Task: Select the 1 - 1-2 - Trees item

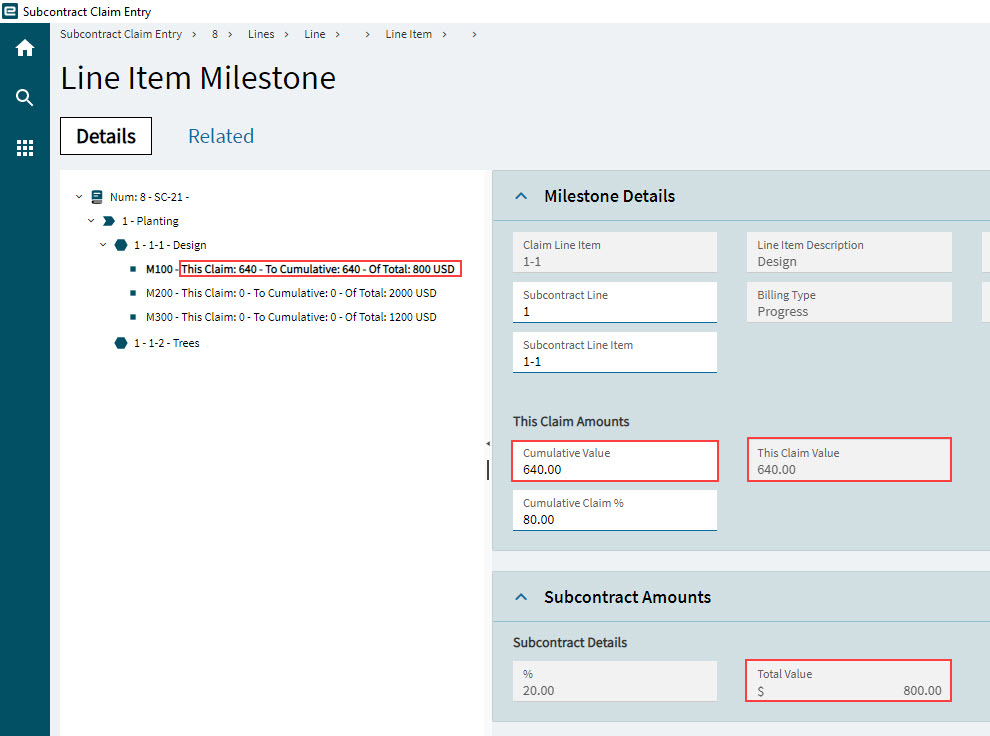Action: 167,343
